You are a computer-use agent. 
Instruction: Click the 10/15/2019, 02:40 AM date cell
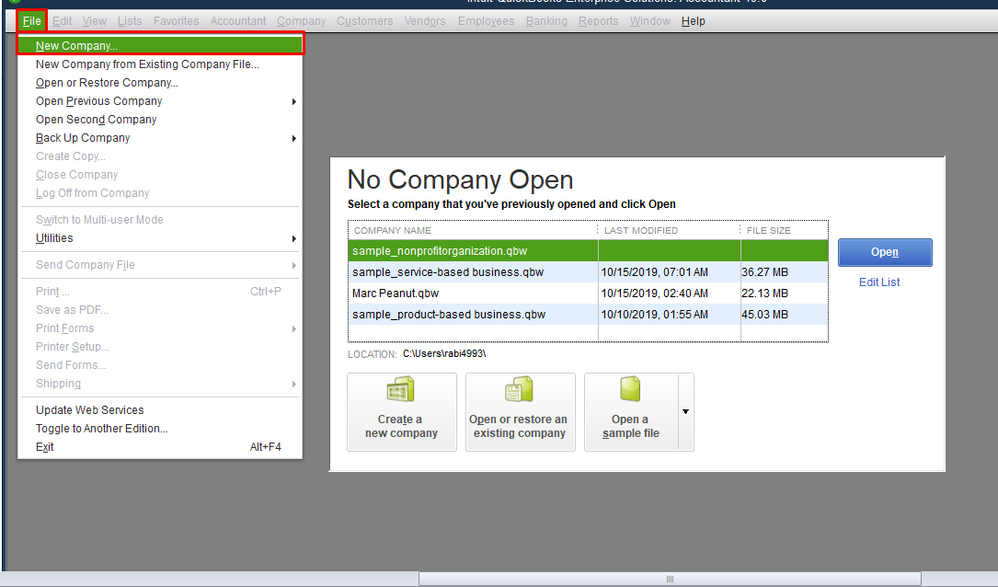[654, 293]
